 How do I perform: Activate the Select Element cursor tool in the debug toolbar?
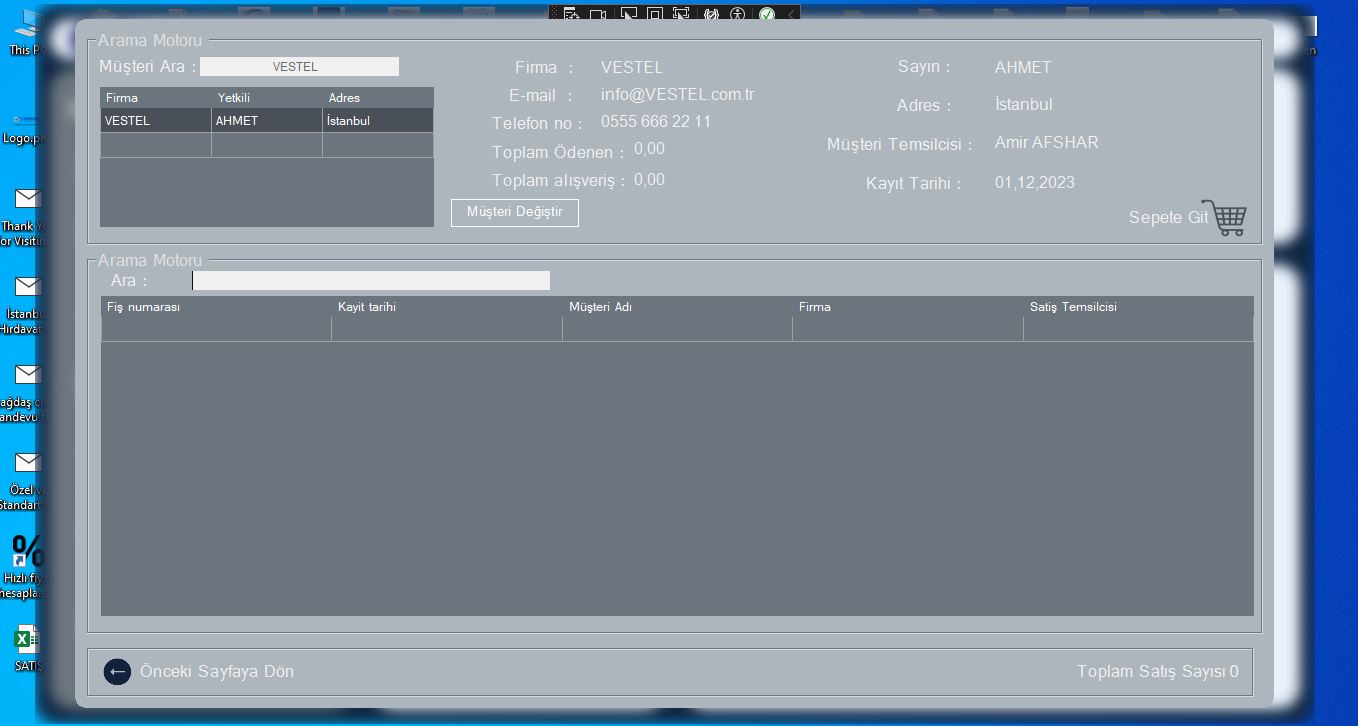(x=628, y=15)
